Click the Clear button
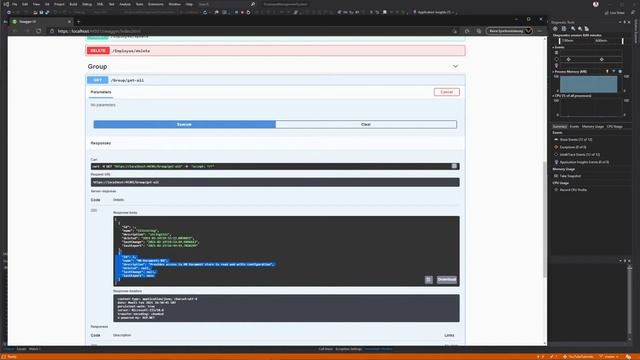This screenshot has height=360, width=640. point(366,124)
